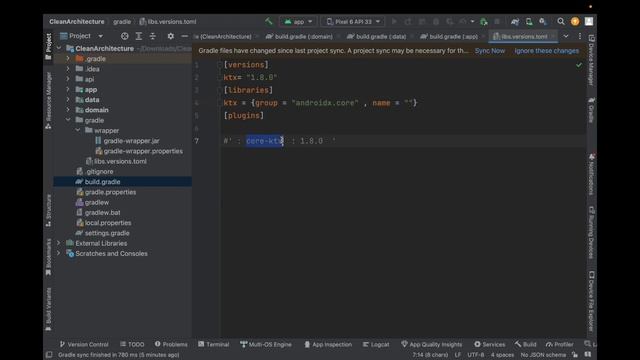
Task: Open the Problems tool window
Action: click(171, 344)
